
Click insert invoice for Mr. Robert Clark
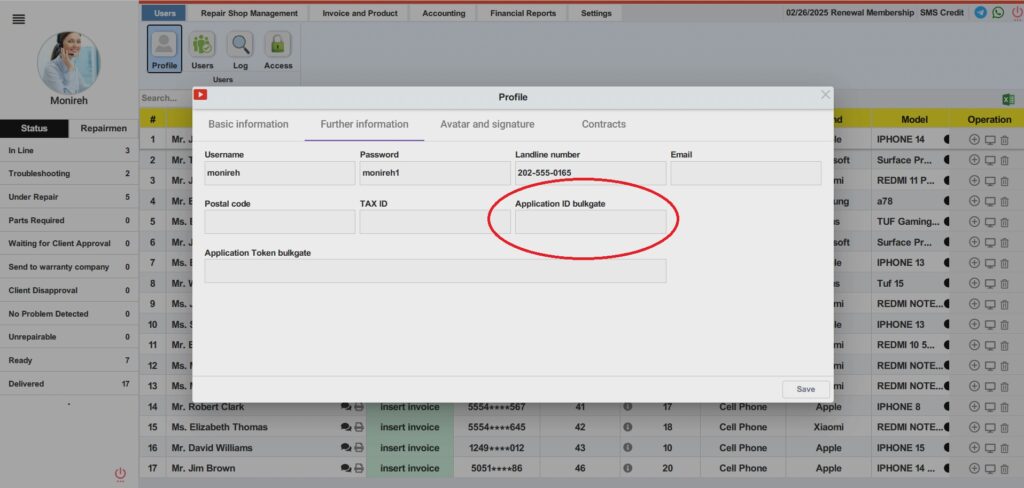coord(410,406)
